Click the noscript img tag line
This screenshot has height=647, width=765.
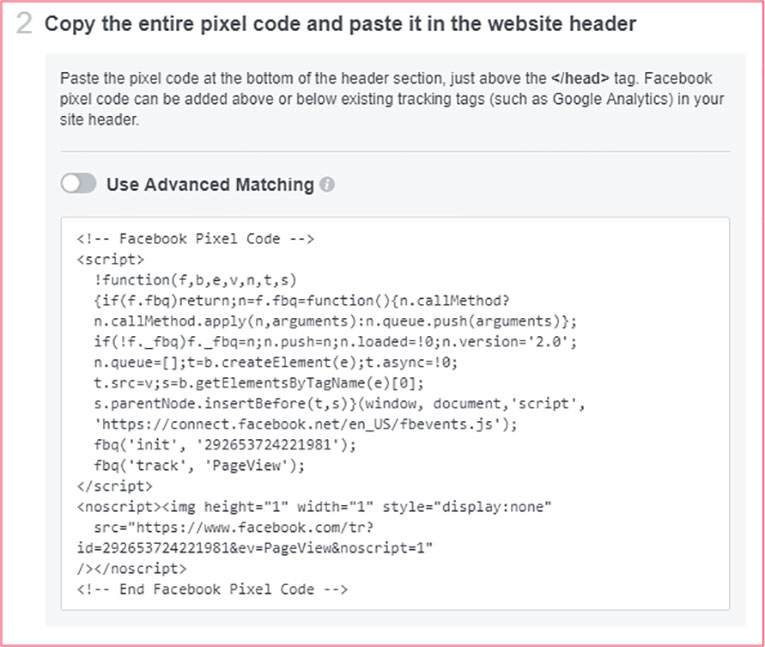314,506
